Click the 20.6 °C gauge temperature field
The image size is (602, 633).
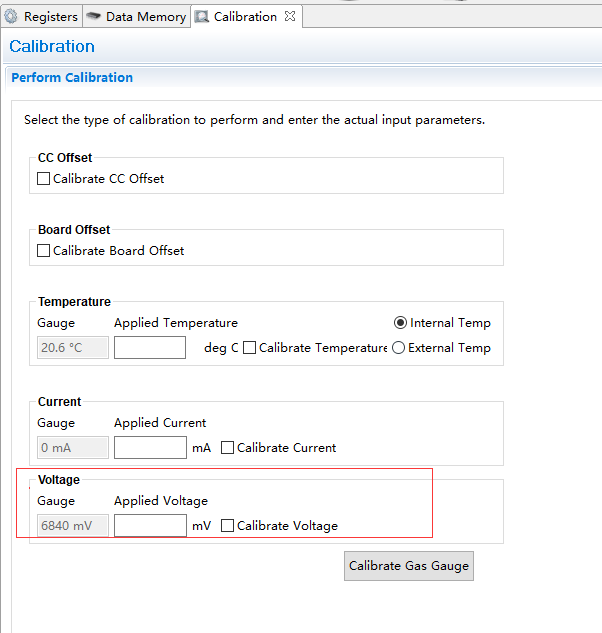[73, 348]
